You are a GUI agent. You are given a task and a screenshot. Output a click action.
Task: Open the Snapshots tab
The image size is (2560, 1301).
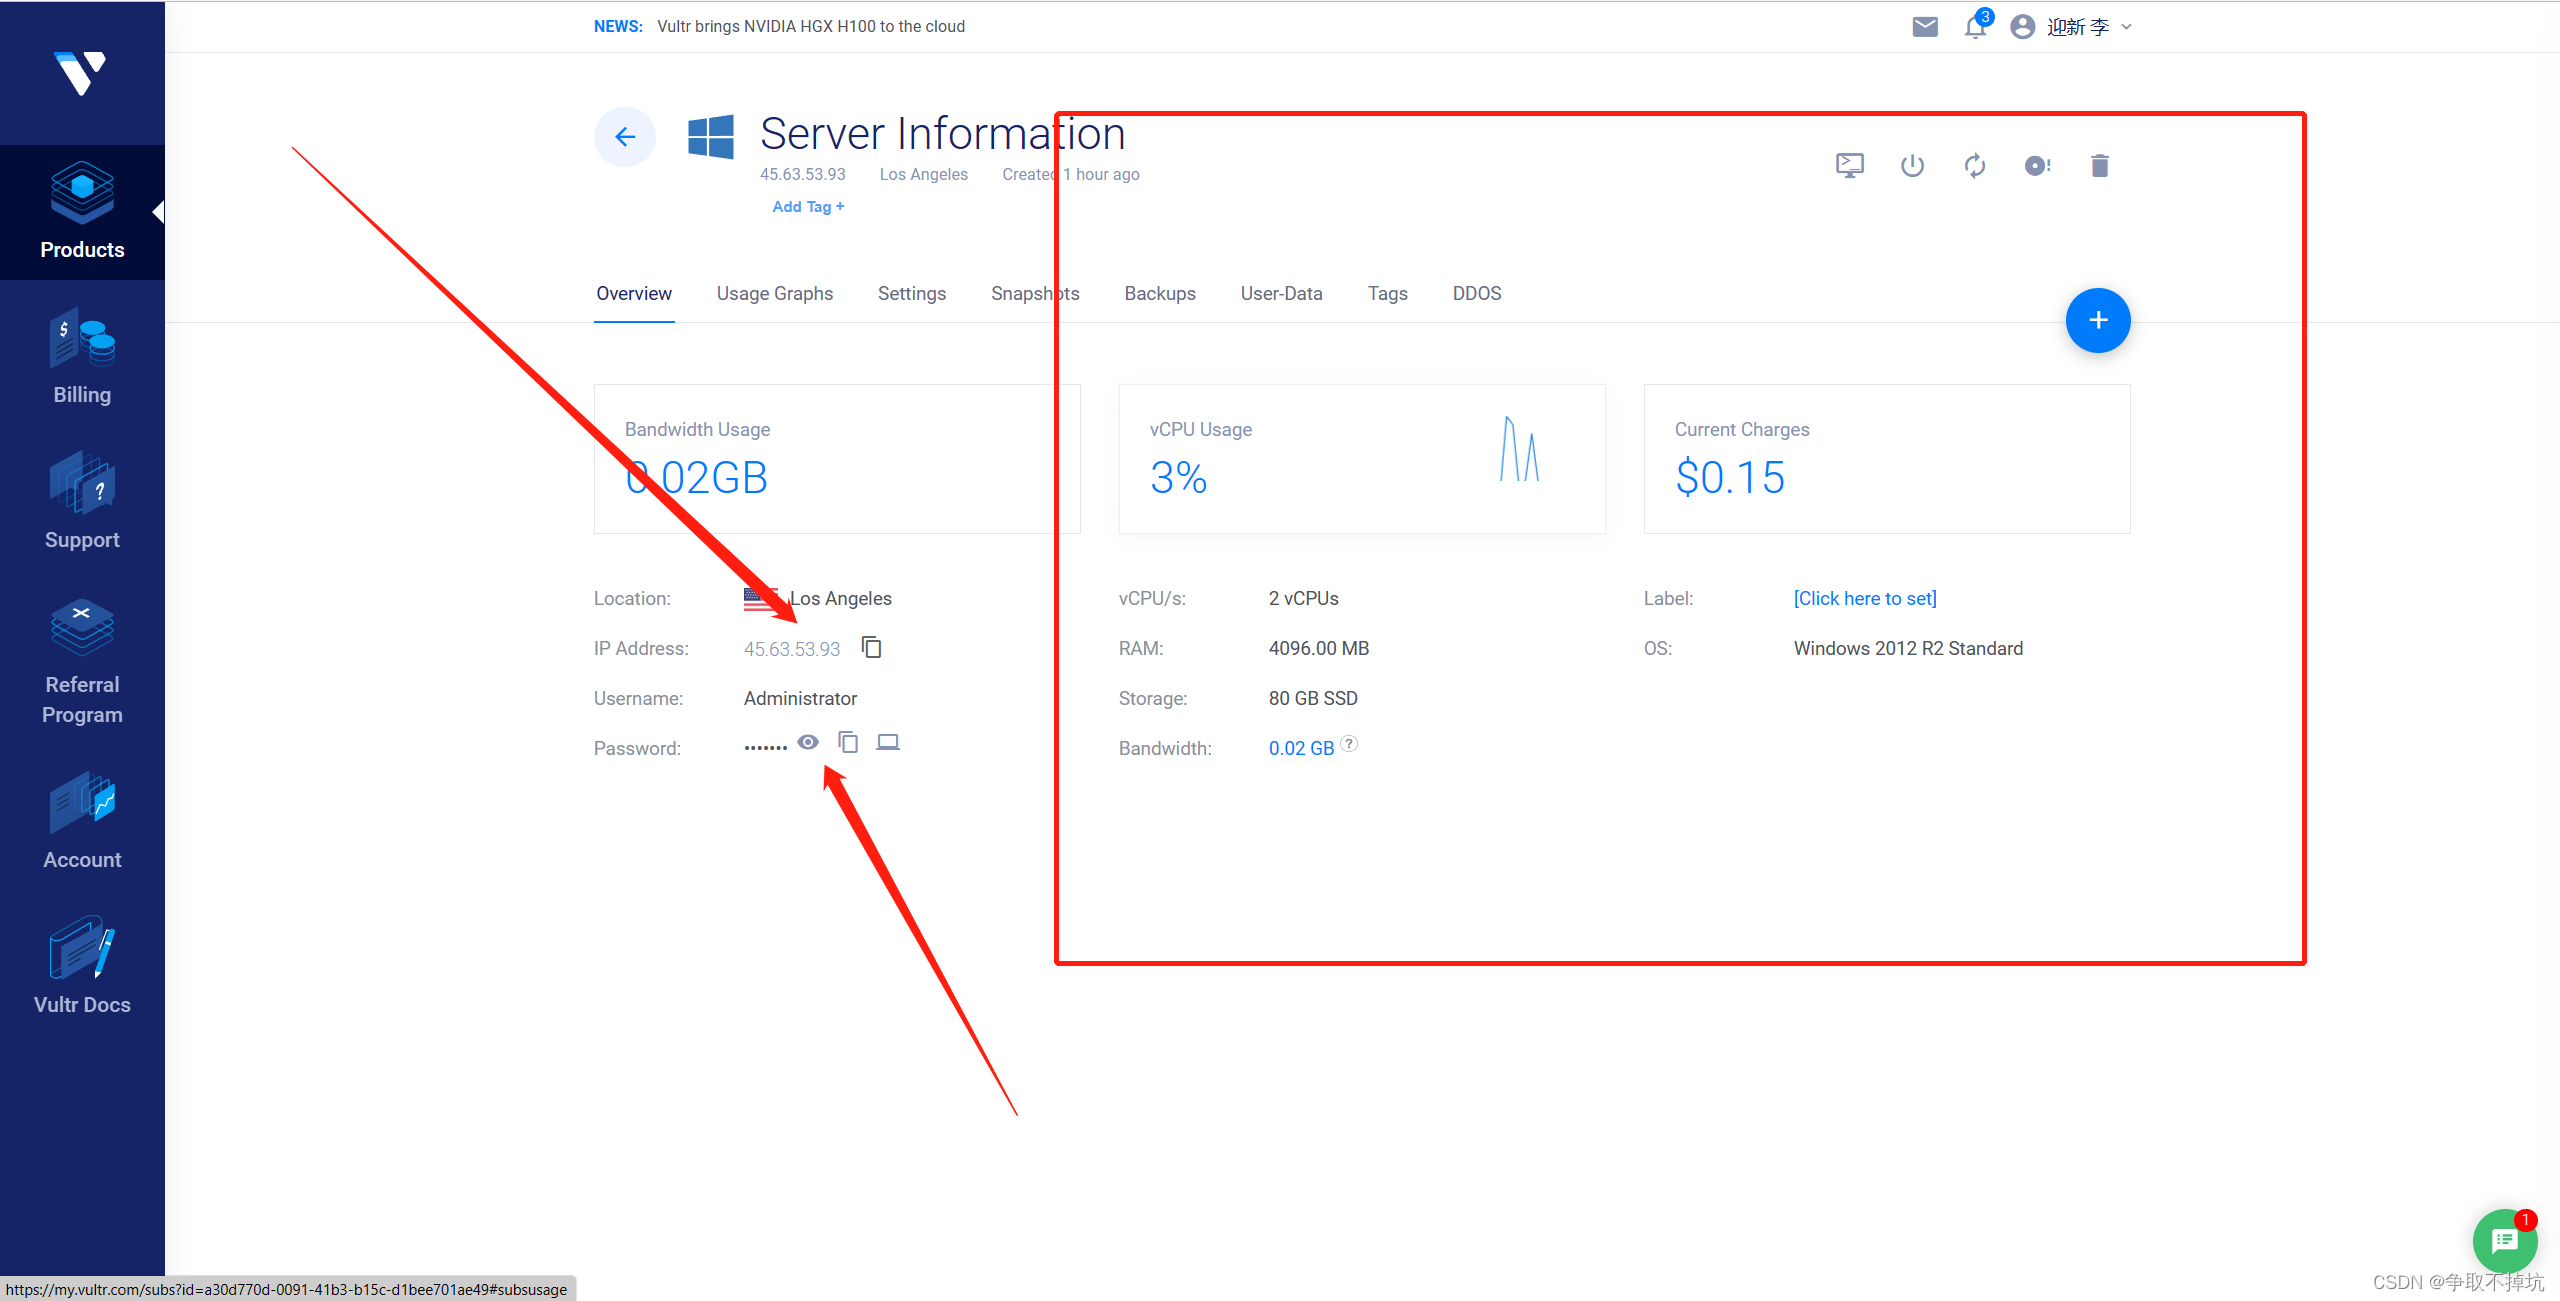click(x=1035, y=294)
